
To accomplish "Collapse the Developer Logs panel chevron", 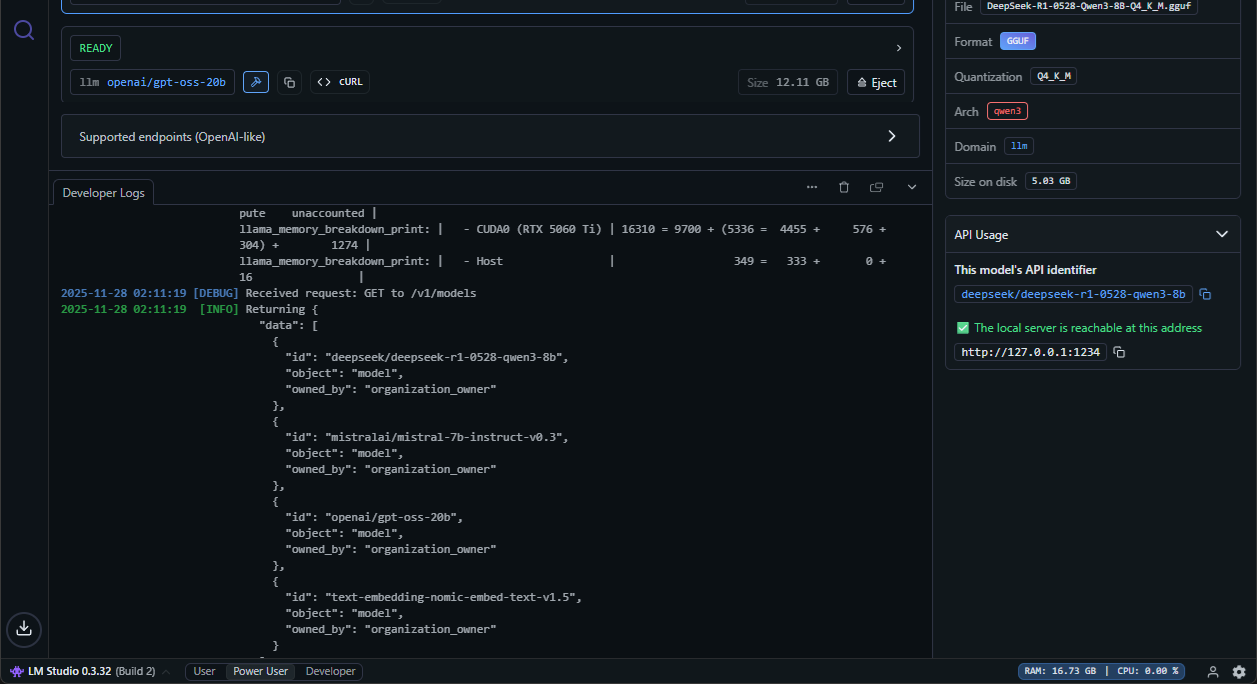I will click(912, 187).
